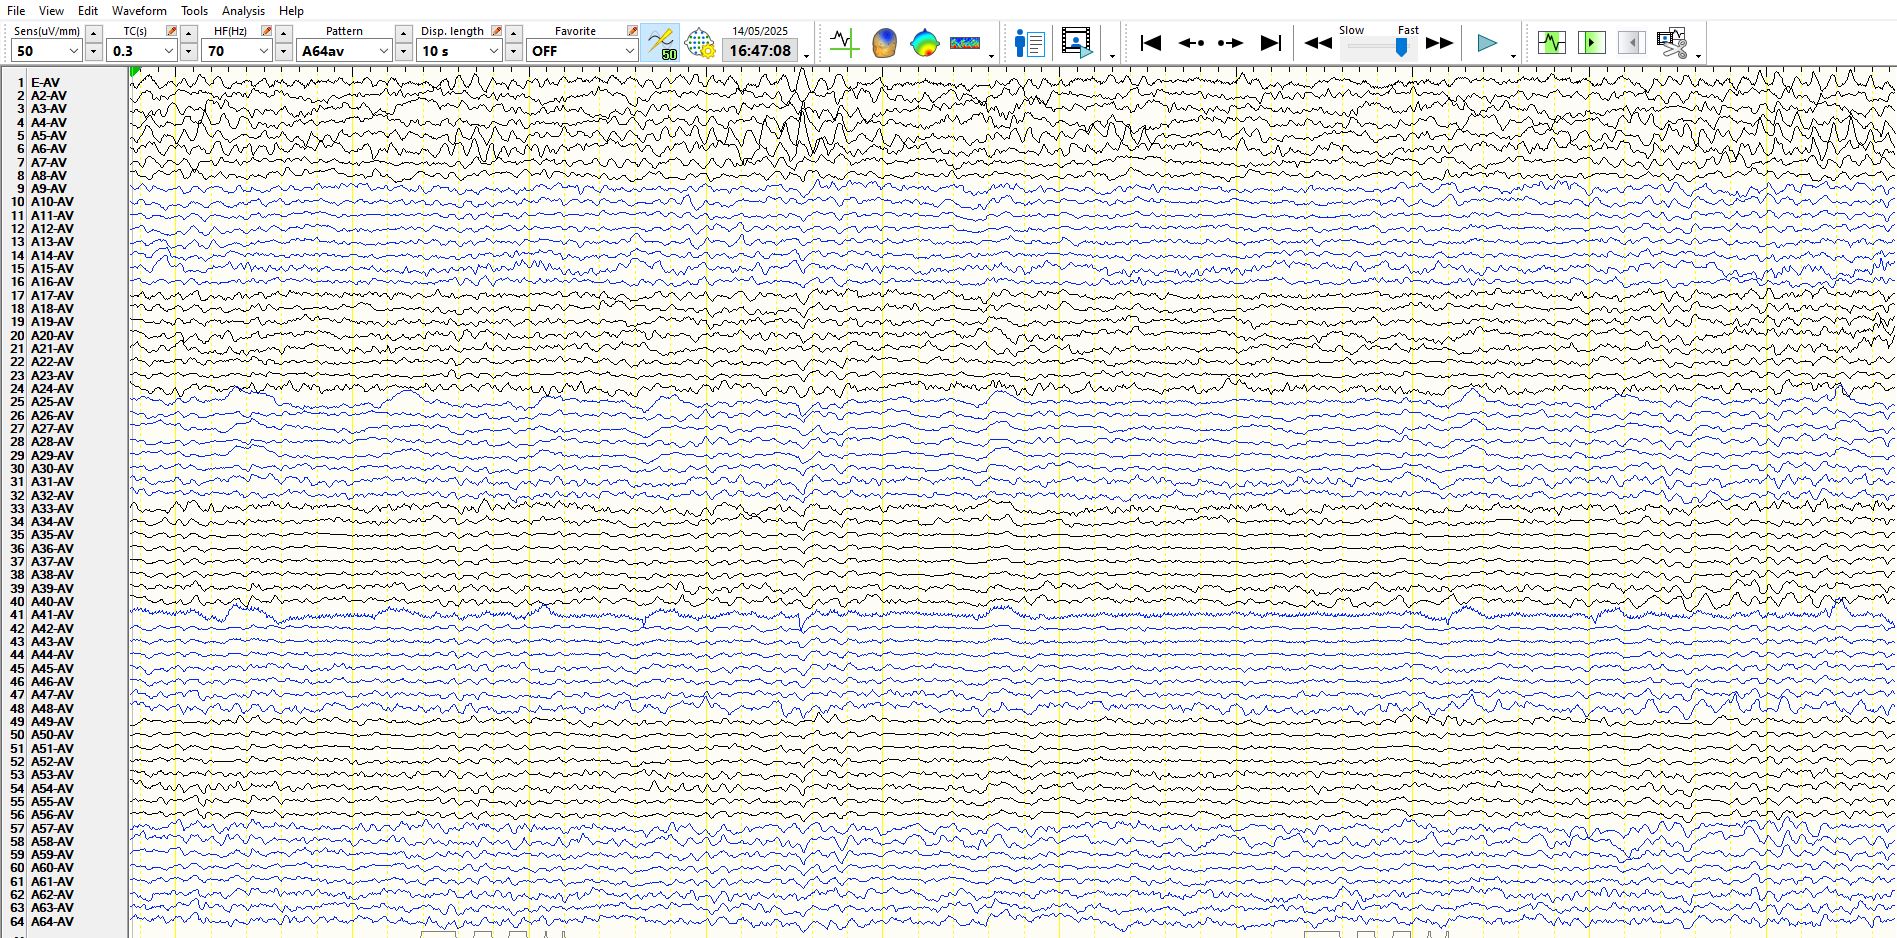Open the spectral density trend view
Screen dimensions: 1897x938
(965, 43)
